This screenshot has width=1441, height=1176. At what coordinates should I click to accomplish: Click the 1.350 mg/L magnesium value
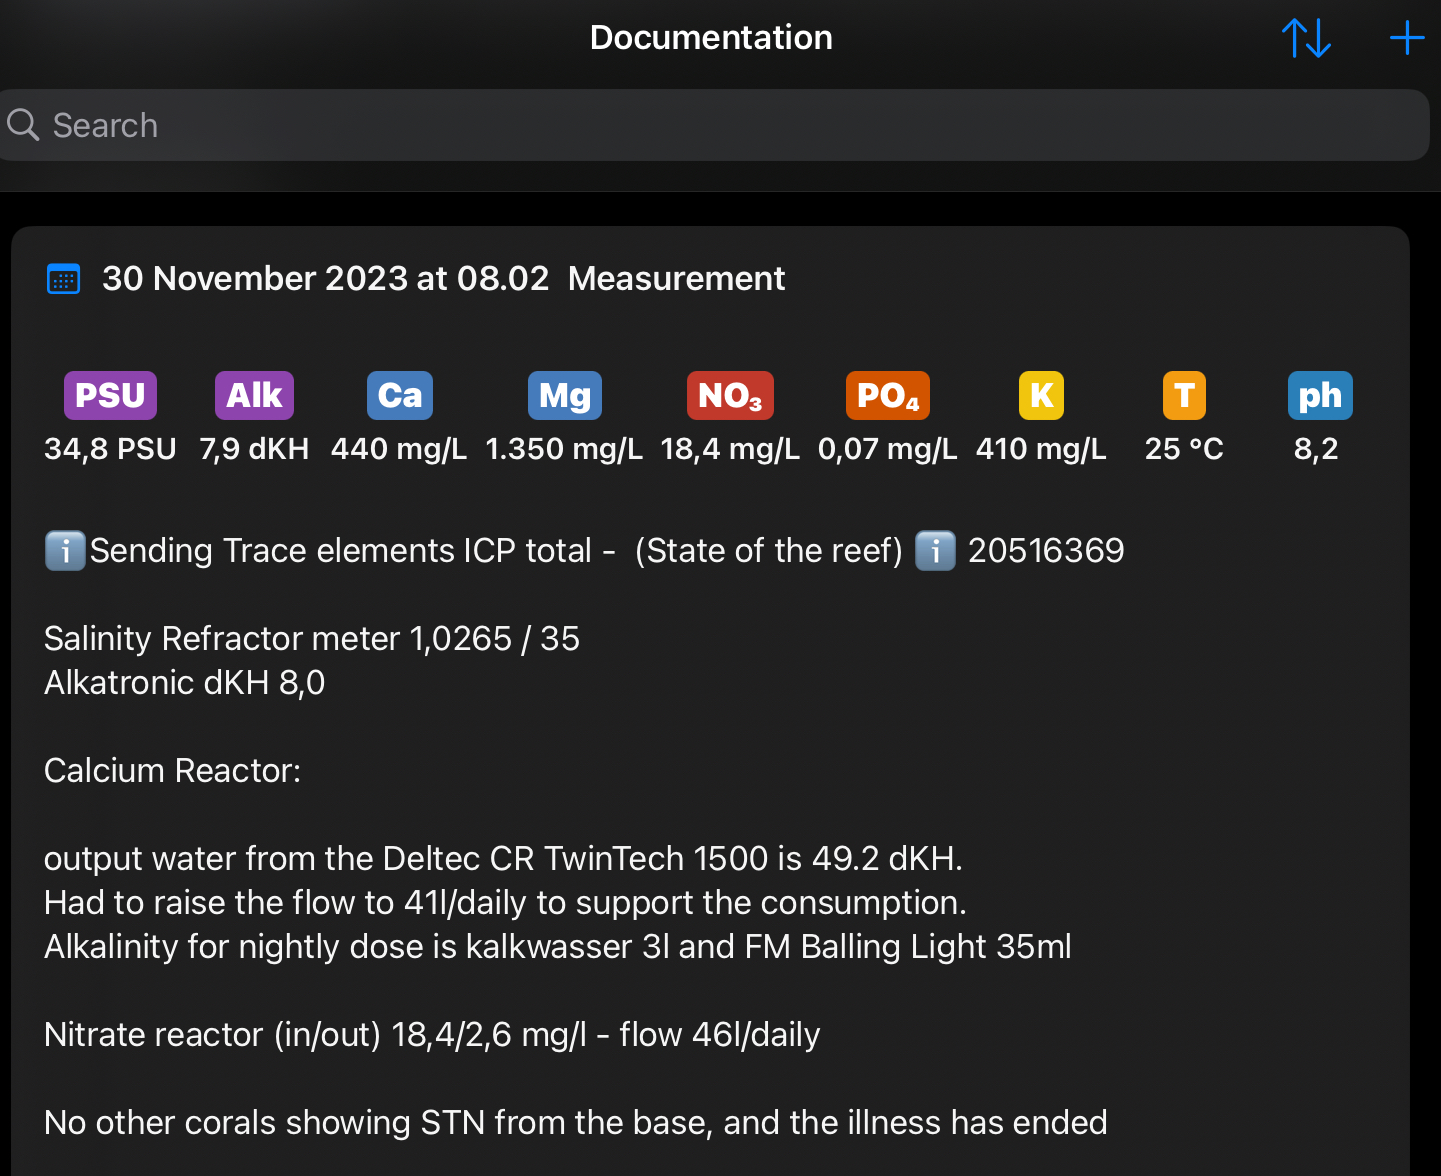click(564, 449)
